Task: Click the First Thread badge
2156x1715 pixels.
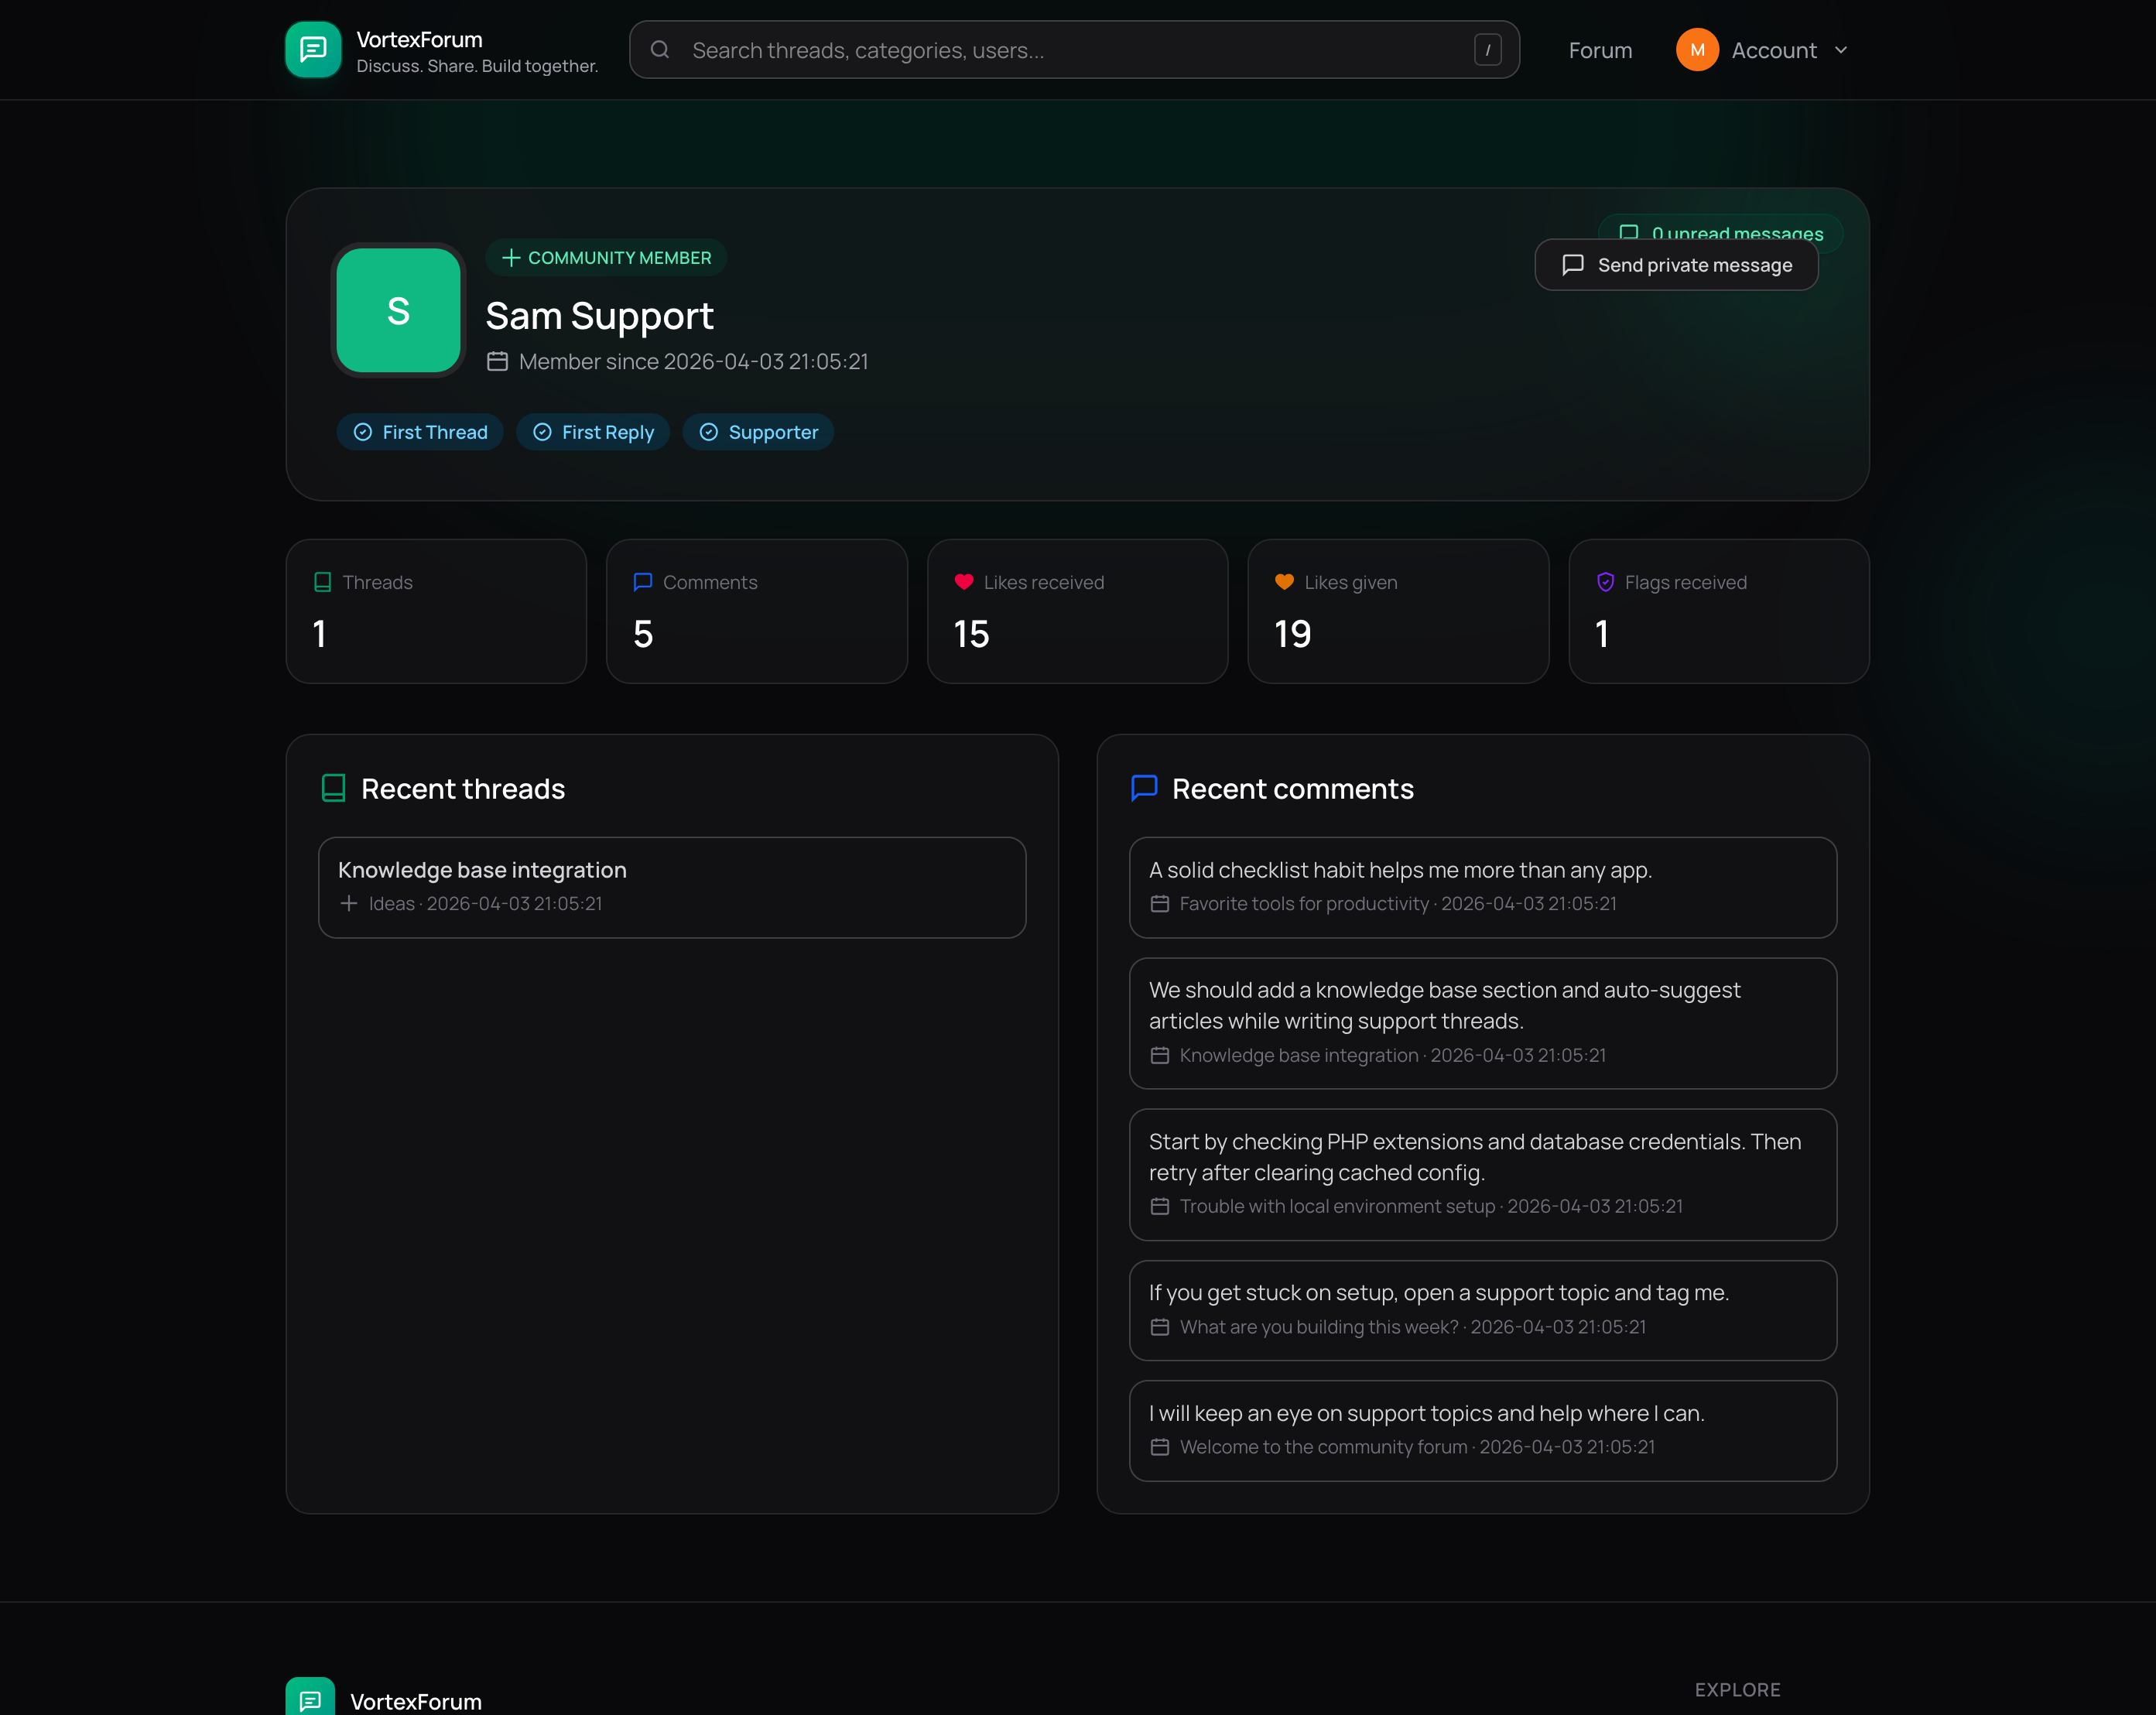Action: [420, 431]
